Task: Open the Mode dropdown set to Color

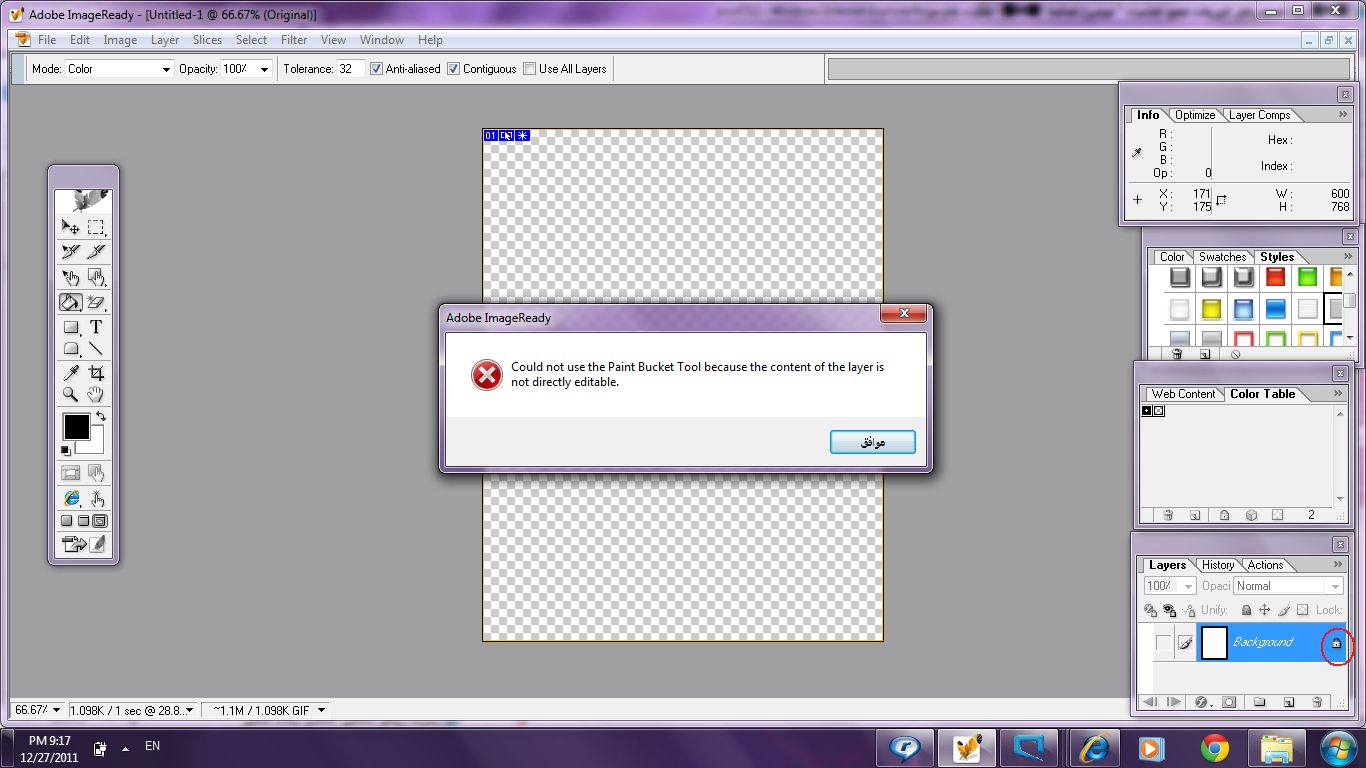Action: point(119,69)
